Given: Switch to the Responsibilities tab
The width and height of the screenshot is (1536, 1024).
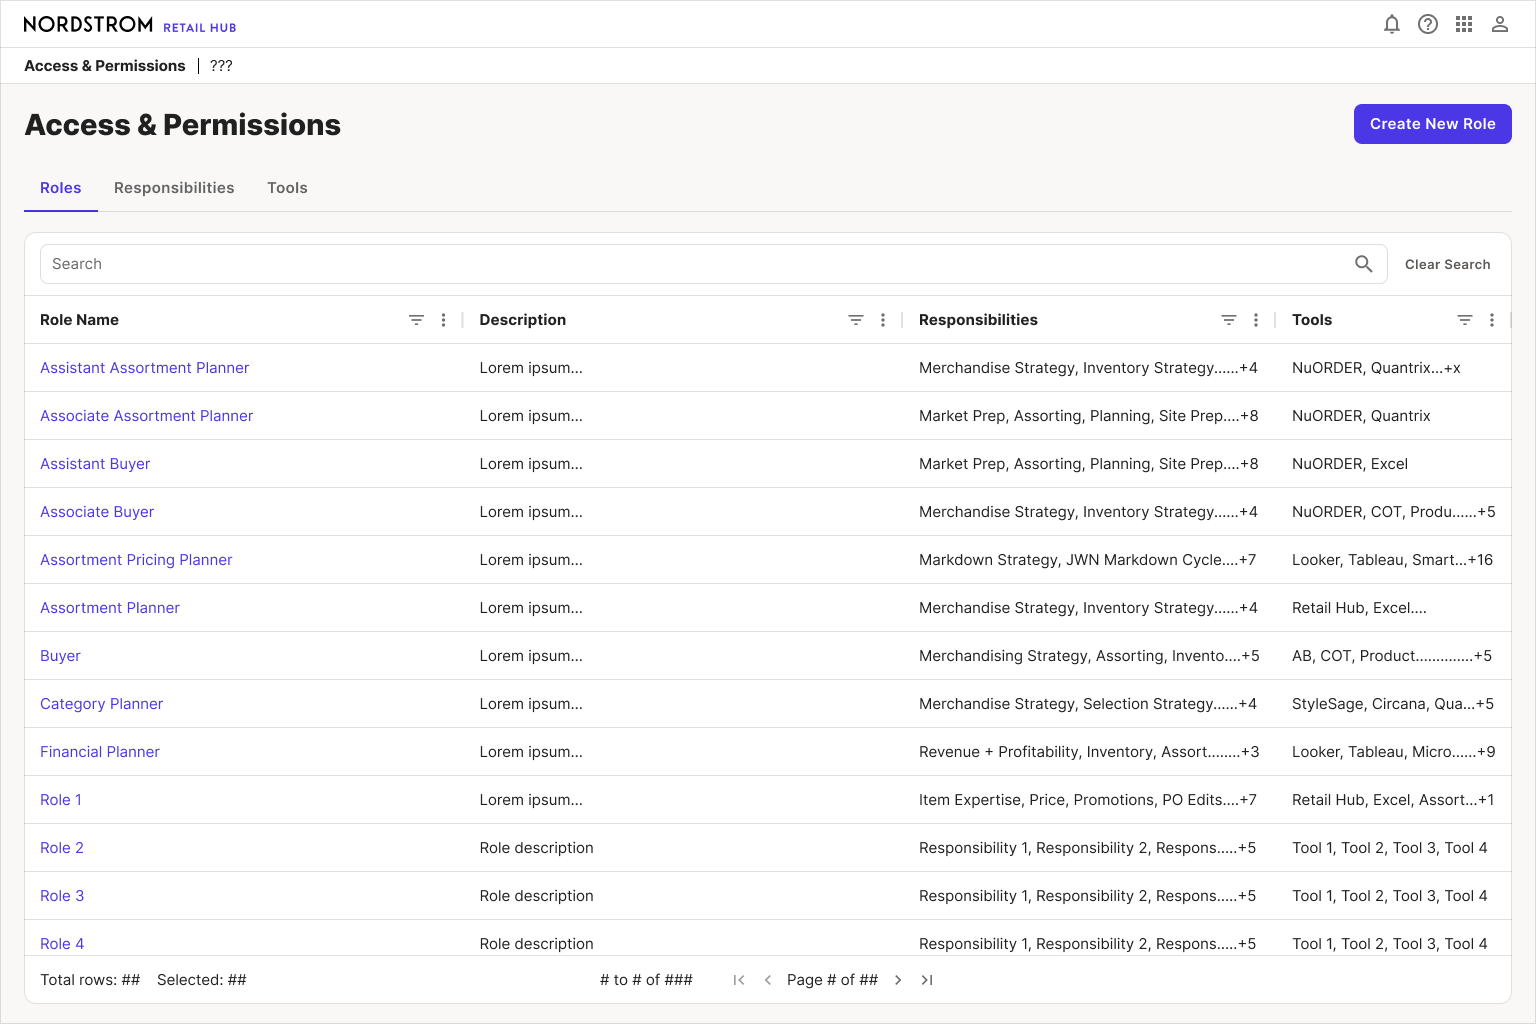Looking at the screenshot, I should click(174, 188).
